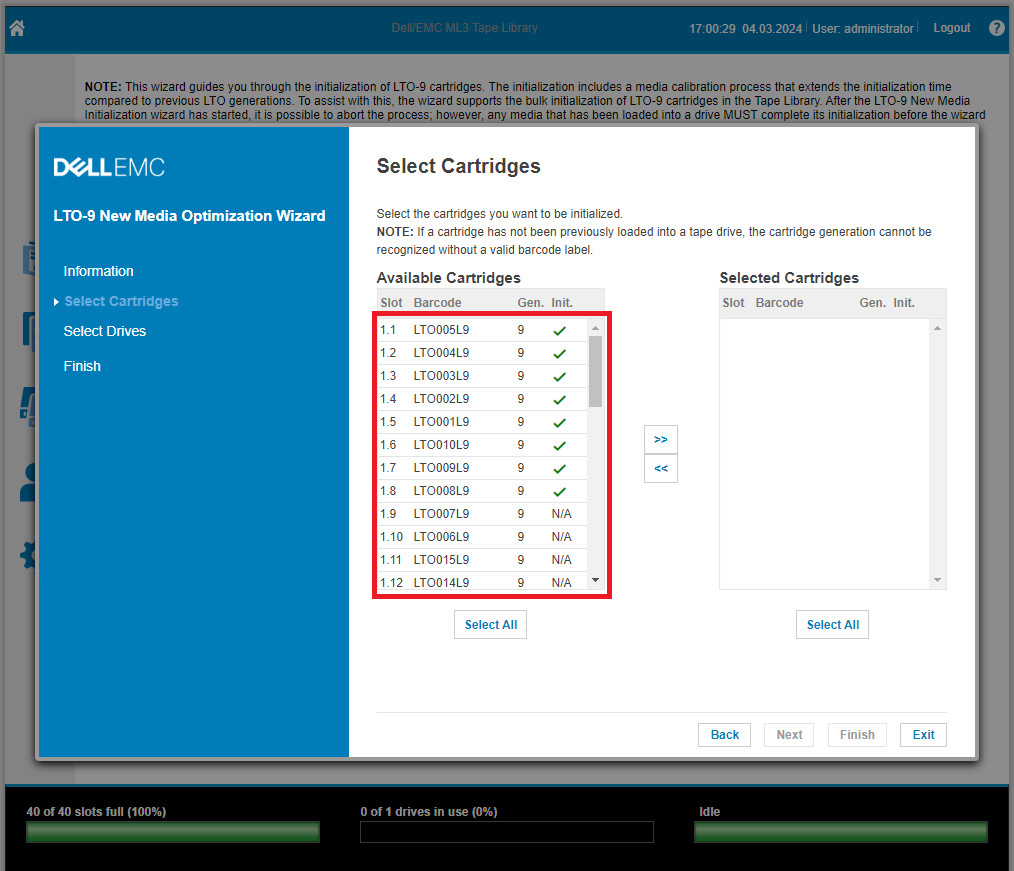The width and height of the screenshot is (1014, 871).
Task: Open the help question mark icon
Action: pos(997,28)
